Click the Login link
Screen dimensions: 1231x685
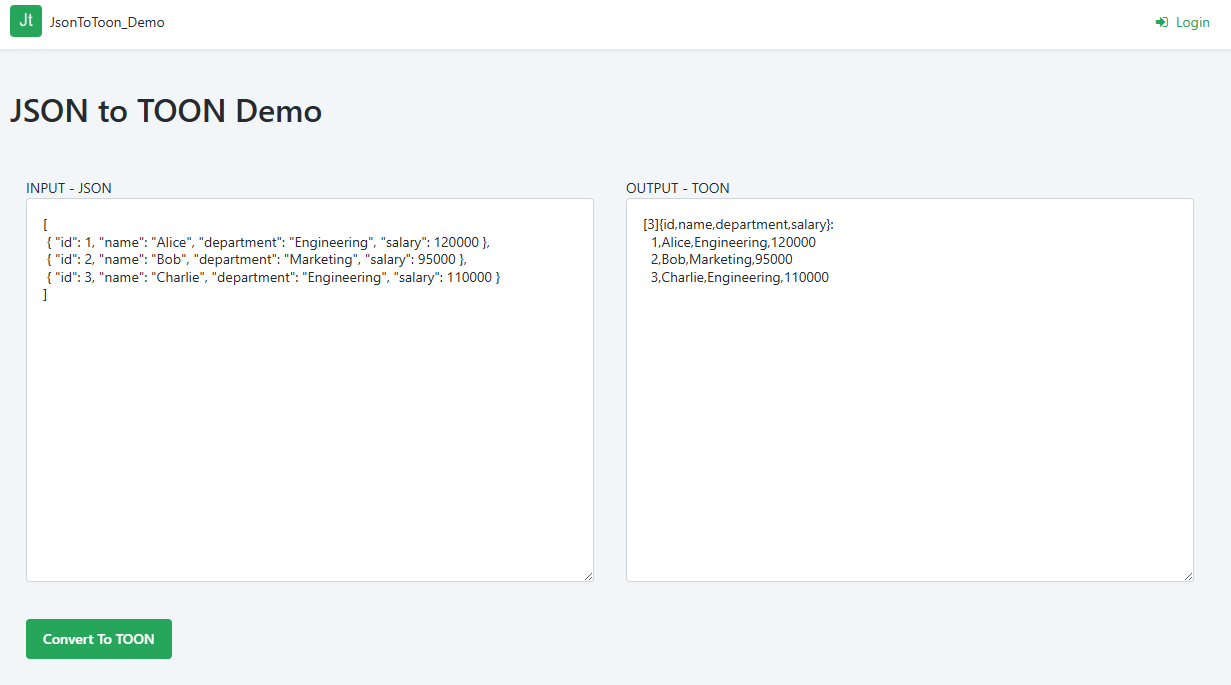click(x=1182, y=22)
